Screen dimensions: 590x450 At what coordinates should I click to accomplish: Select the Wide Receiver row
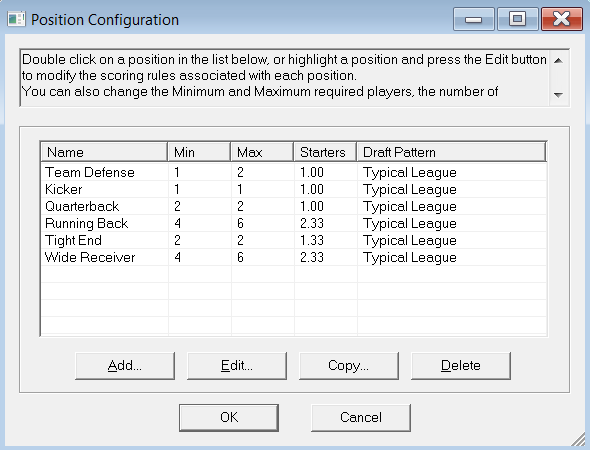click(293, 257)
